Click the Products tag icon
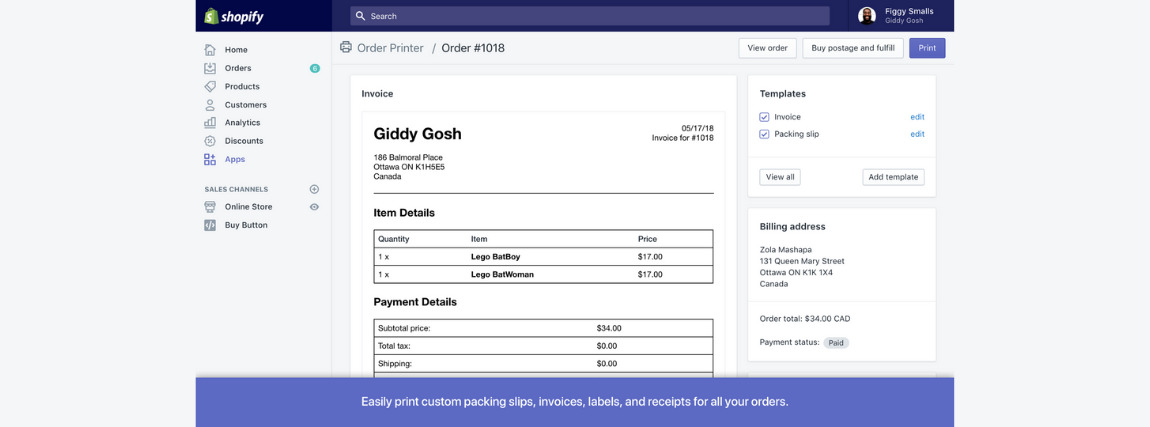 click(x=210, y=87)
